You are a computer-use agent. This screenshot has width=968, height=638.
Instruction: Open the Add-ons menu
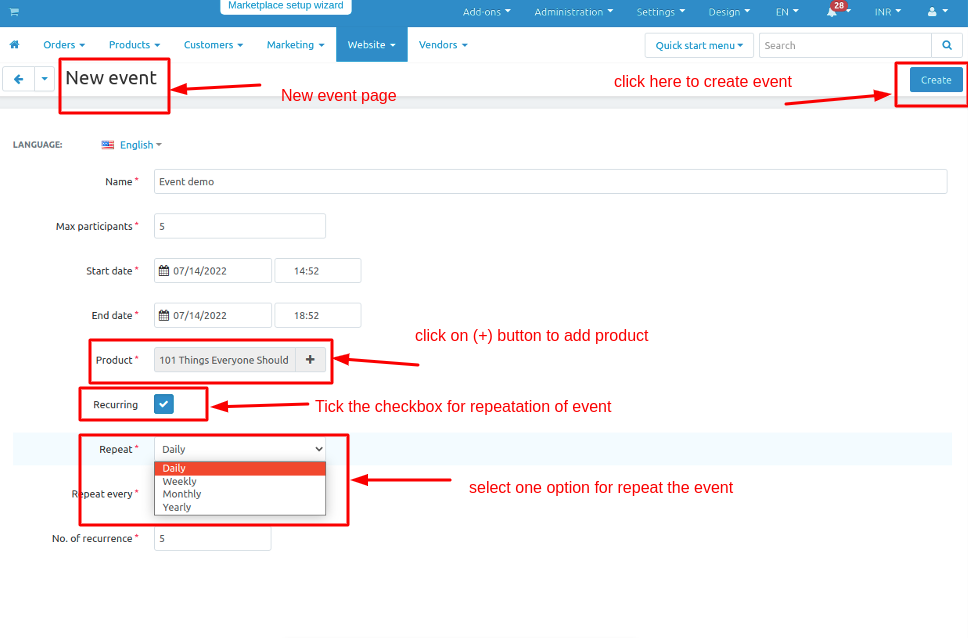[486, 12]
